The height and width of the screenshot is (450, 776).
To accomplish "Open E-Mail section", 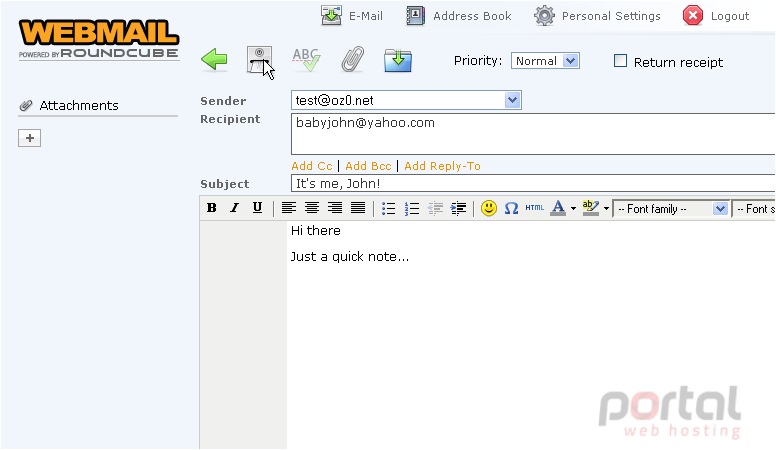I will click(352, 16).
